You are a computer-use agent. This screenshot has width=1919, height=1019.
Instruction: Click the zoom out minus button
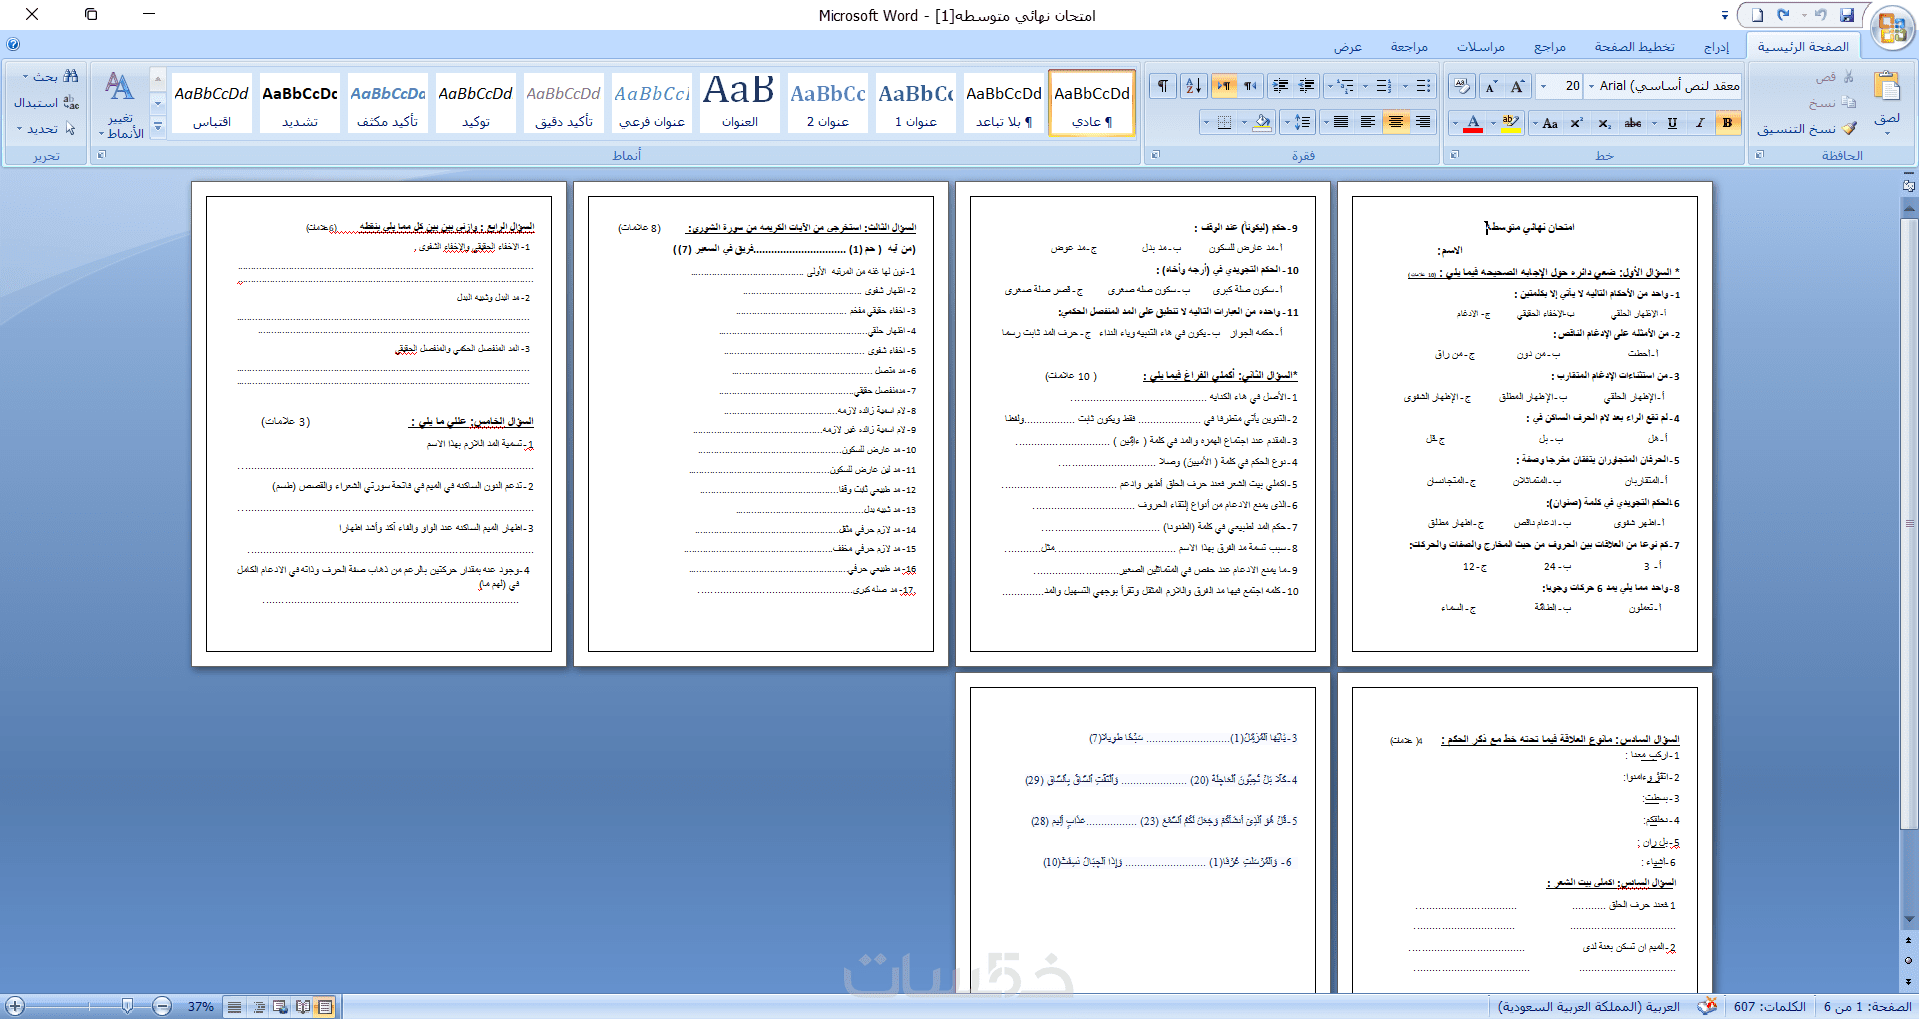162,1006
